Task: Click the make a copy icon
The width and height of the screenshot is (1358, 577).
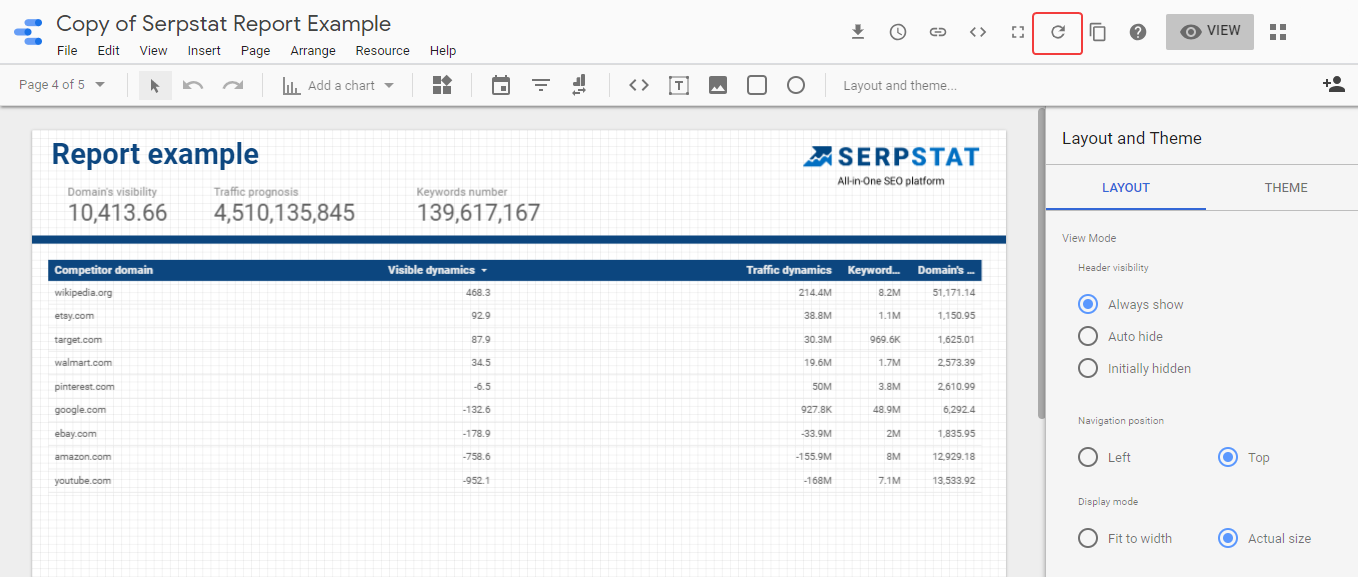Action: [1098, 32]
